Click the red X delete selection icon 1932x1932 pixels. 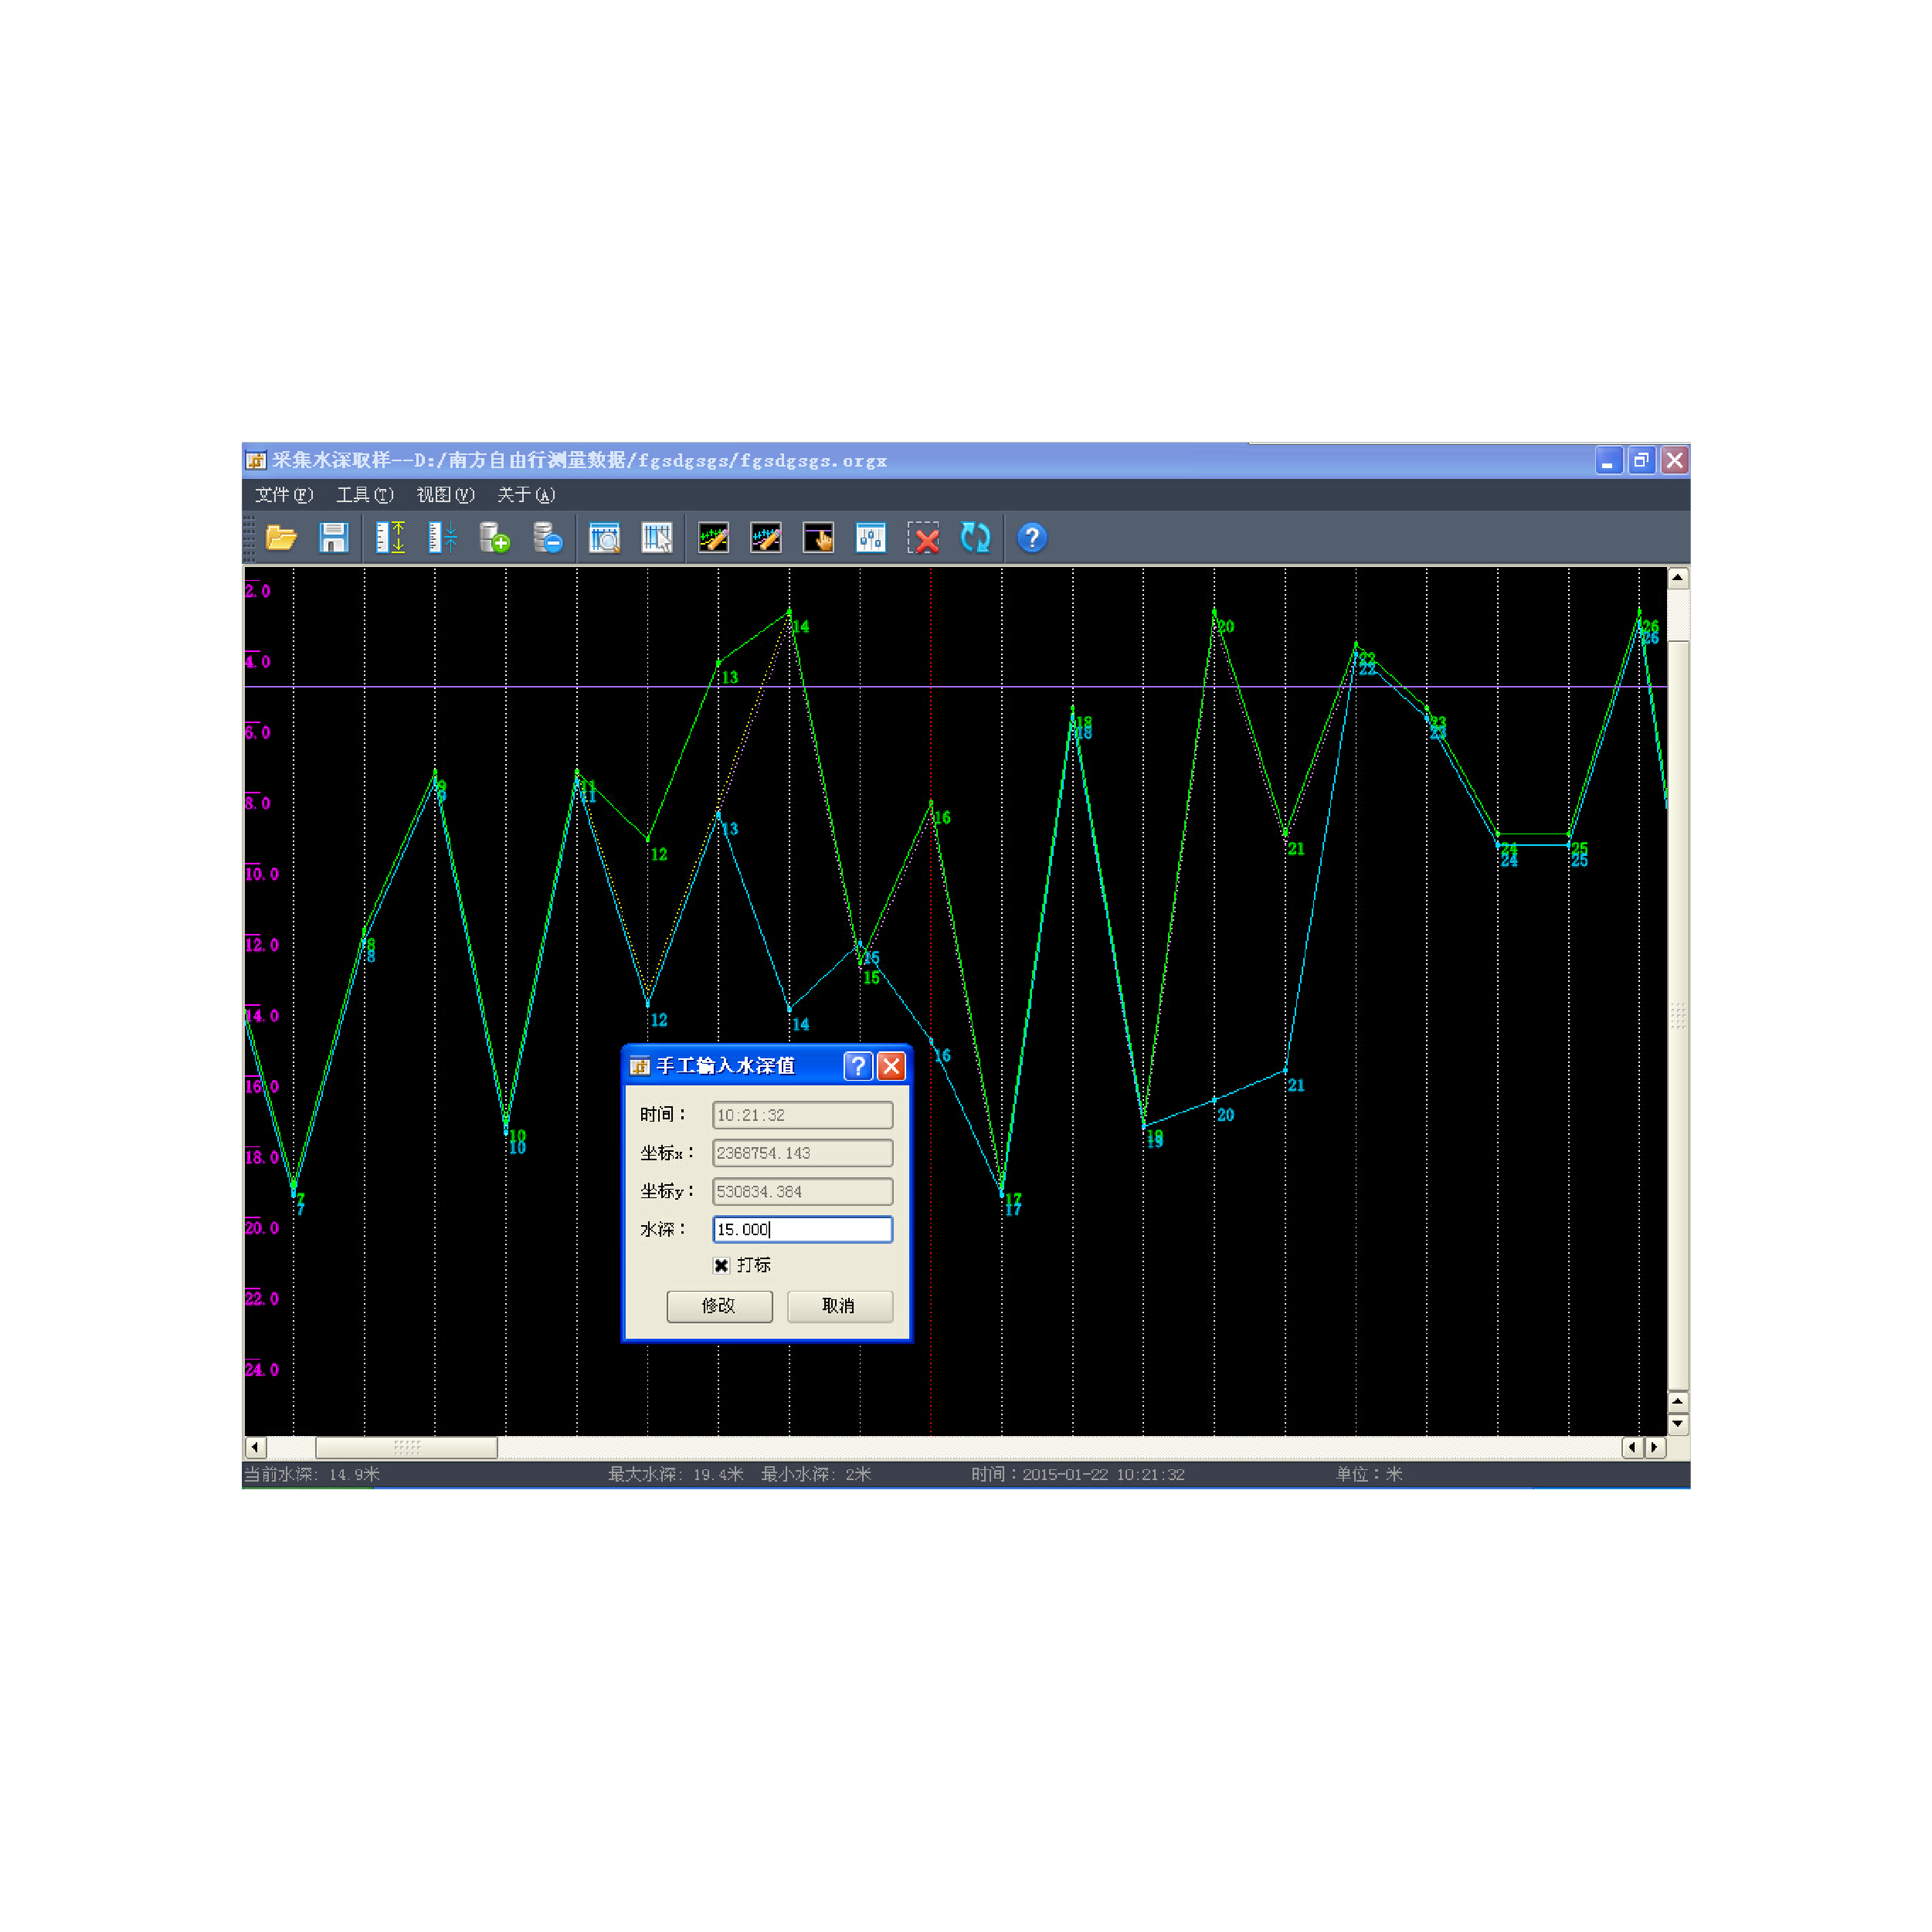point(923,538)
